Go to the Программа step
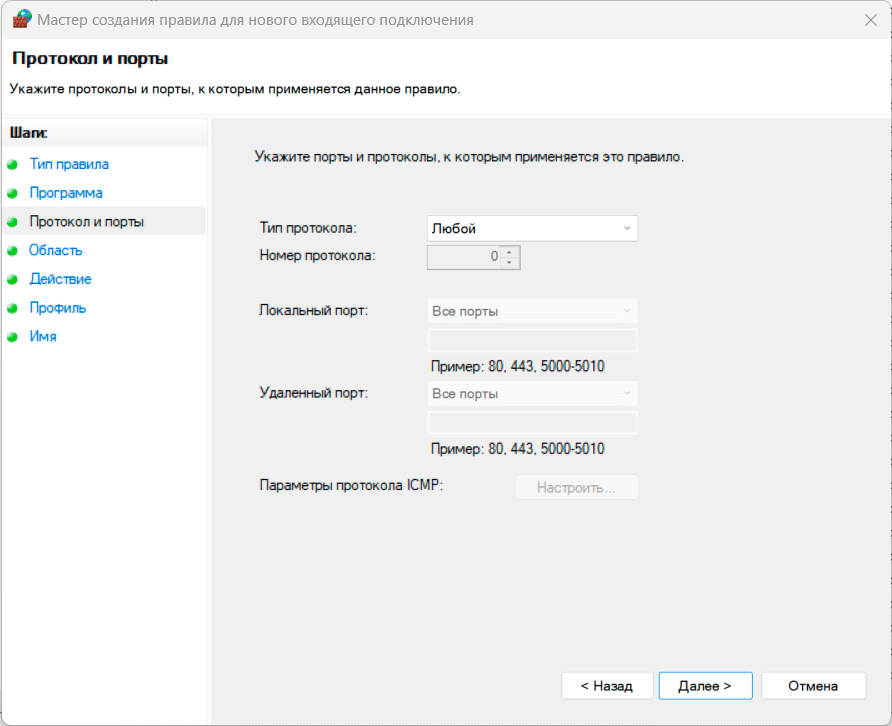Viewport: 892px width, 726px height. [66, 193]
